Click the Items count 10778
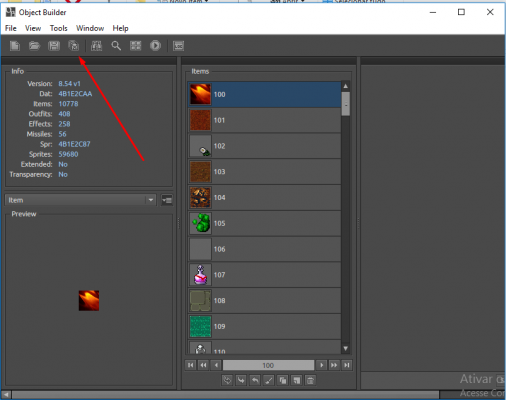 point(68,104)
